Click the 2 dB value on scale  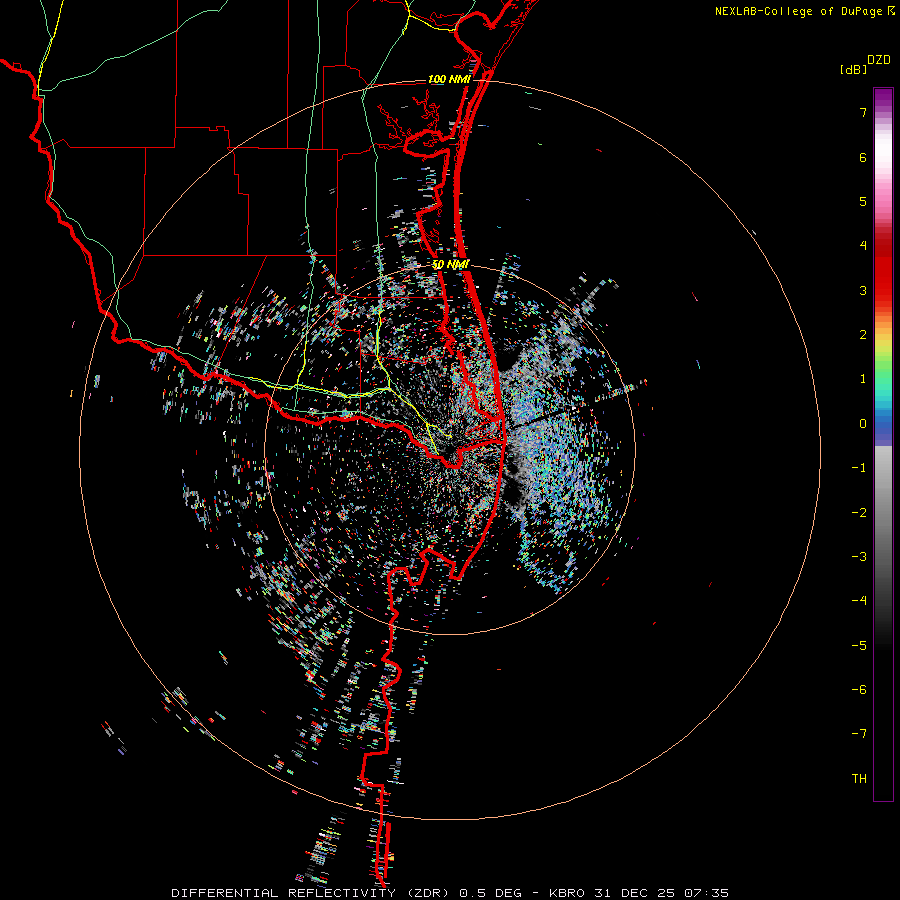(x=863, y=335)
